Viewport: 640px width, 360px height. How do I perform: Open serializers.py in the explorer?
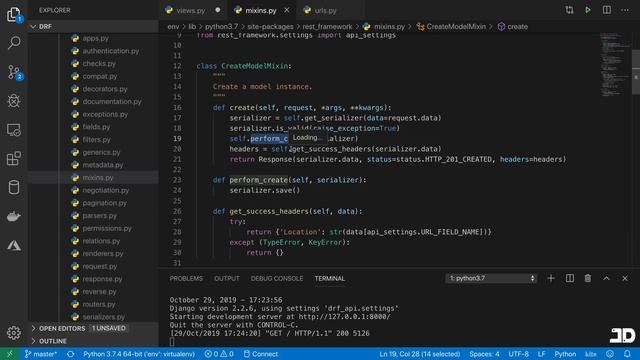[104, 317]
